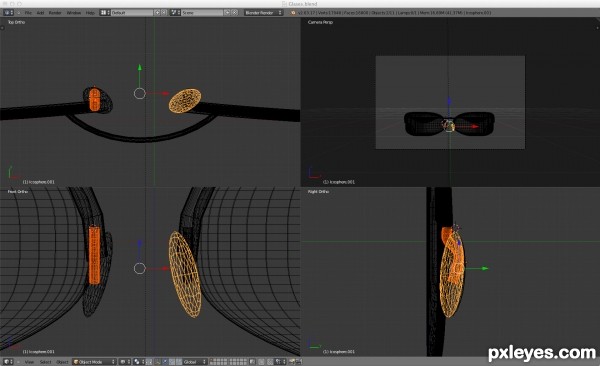Screen dimensions: 600x366
Task: Add a new scene
Action: click(x=227, y=13)
